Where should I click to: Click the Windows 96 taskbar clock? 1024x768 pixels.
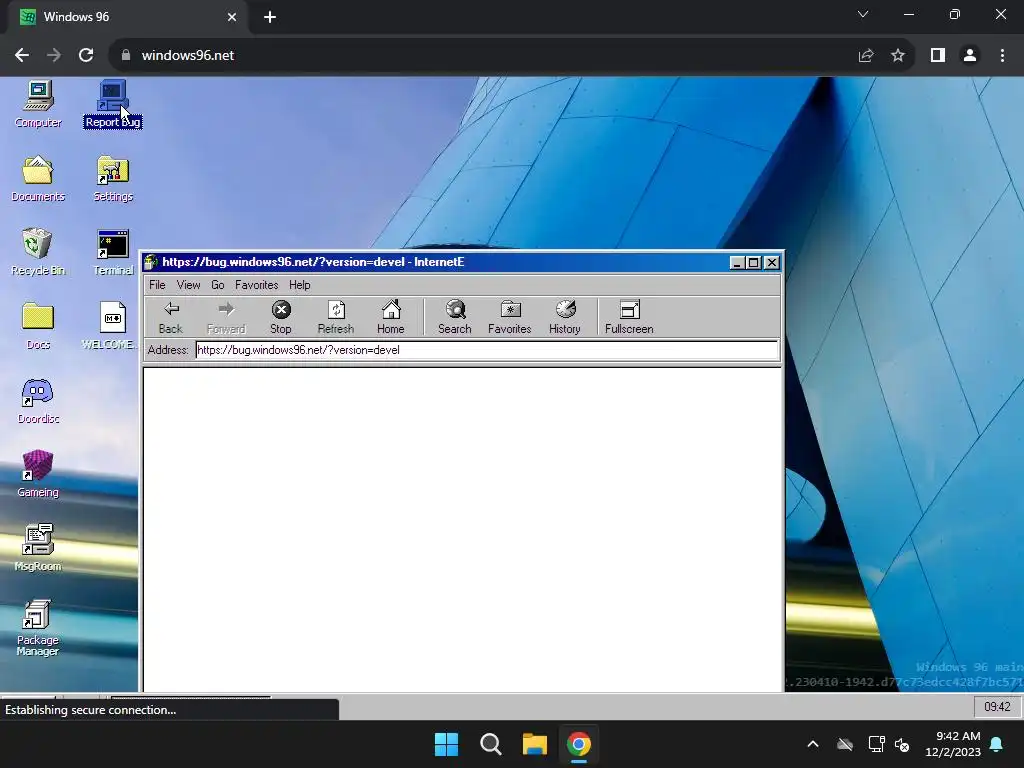click(x=997, y=707)
